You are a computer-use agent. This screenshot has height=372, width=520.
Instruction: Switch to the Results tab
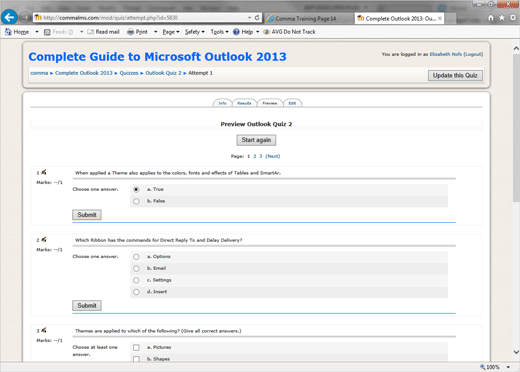(244, 103)
